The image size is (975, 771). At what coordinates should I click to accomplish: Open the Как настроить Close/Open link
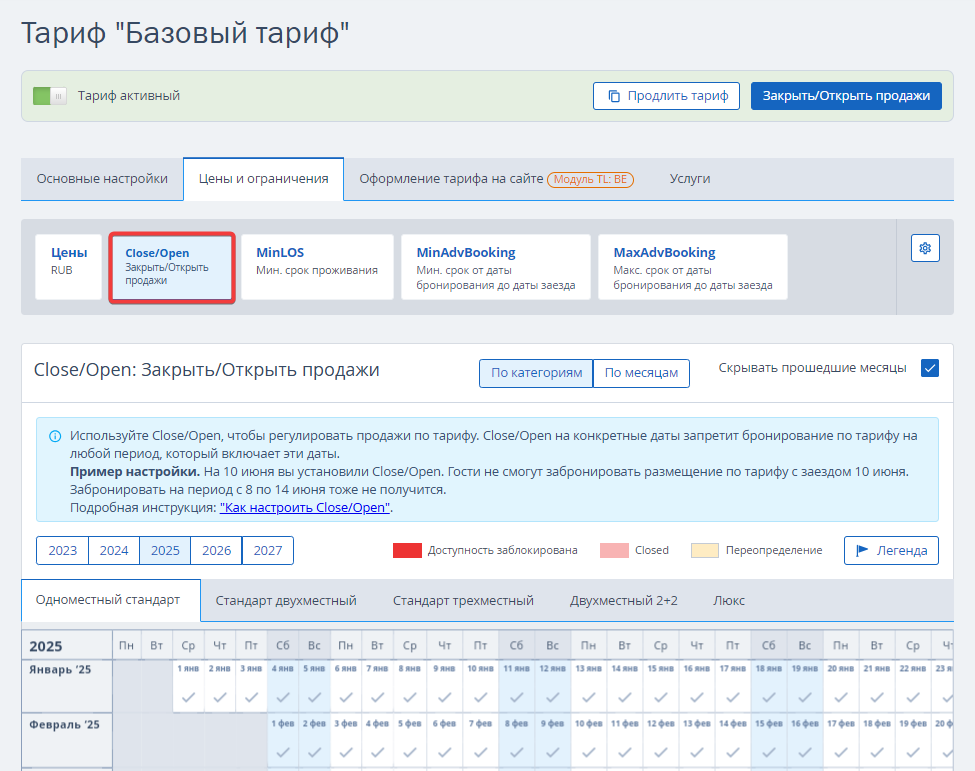[305, 508]
